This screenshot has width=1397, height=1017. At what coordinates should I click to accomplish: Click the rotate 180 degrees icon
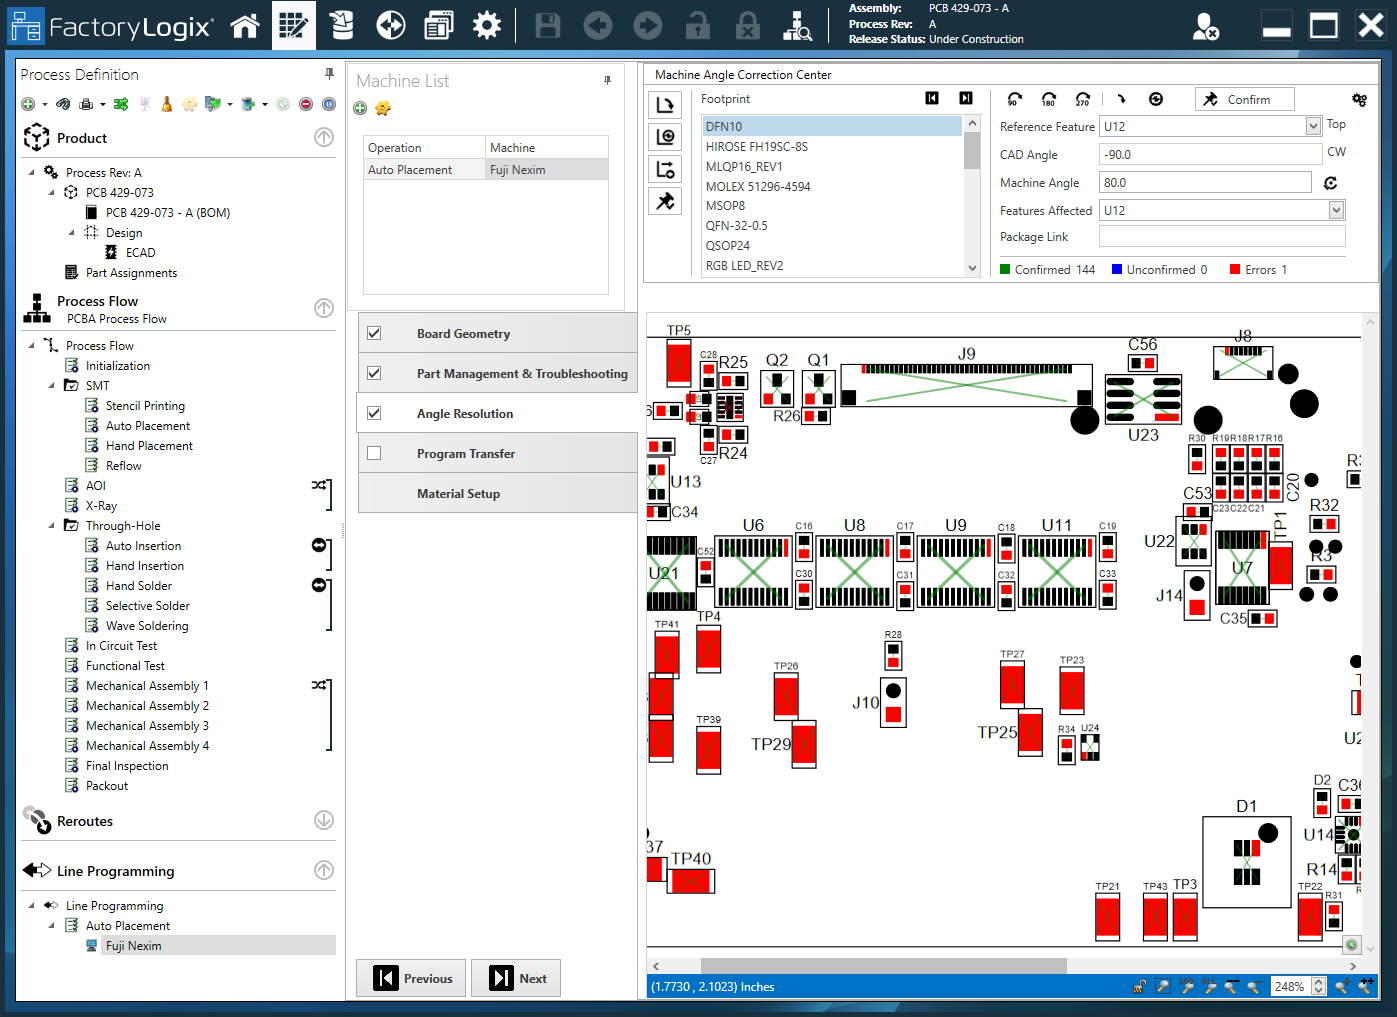[x=1048, y=99]
